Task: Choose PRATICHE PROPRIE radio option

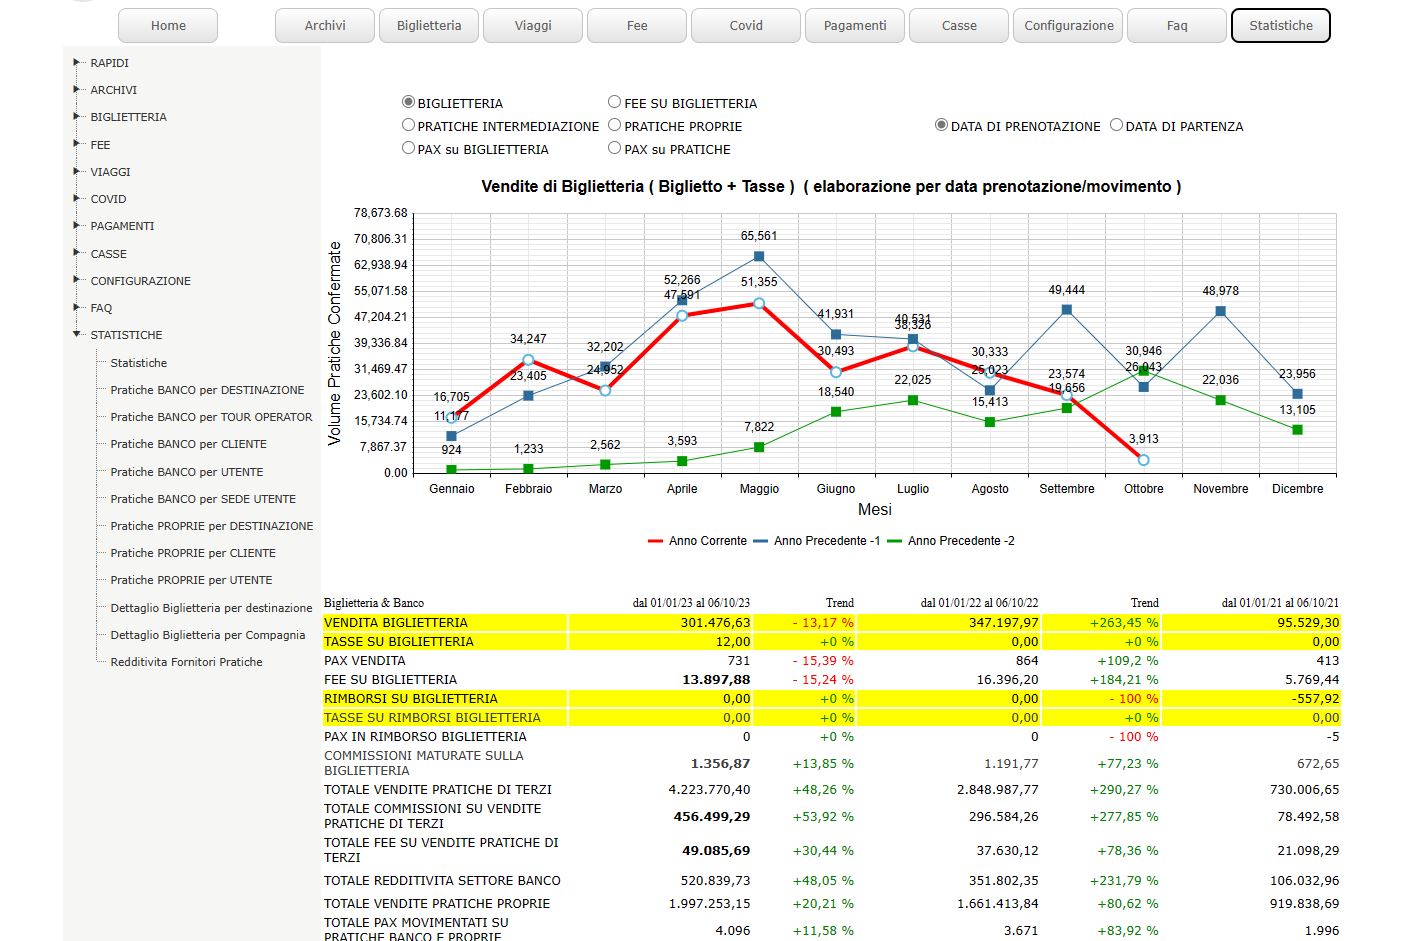Action: 615,125
